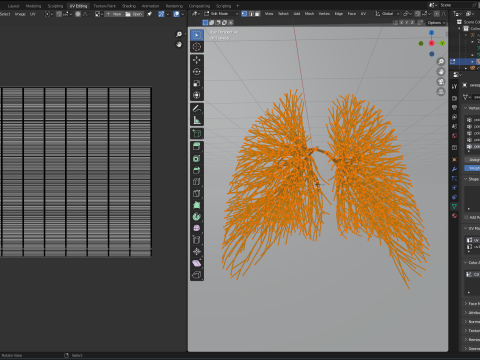Select the Rotate tool
This screenshot has width=480, height=360.
pyautogui.click(x=197, y=72)
